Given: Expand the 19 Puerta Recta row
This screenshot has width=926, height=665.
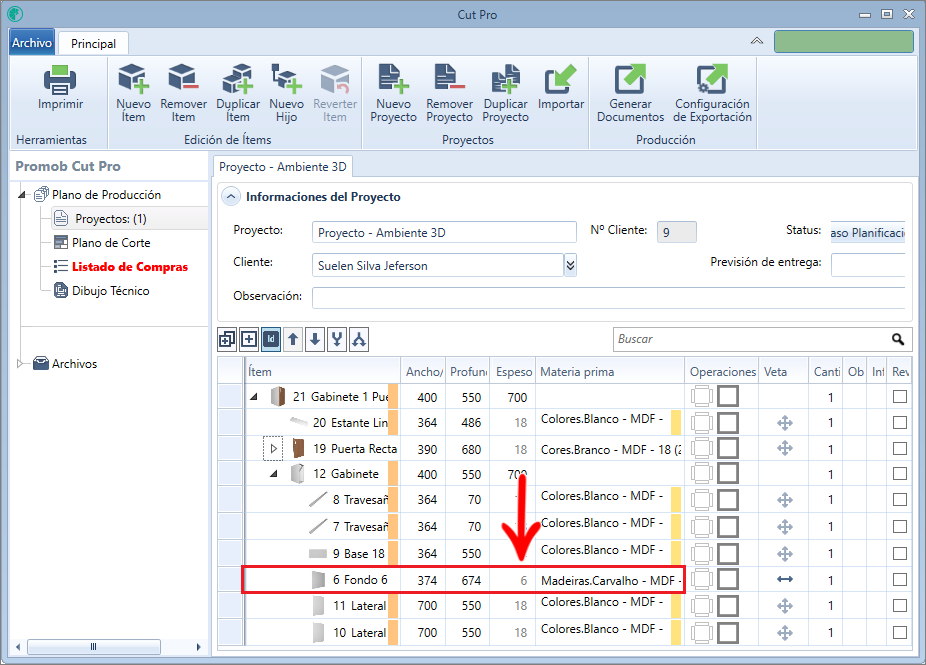Looking at the screenshot, I should [x=273, y=448].
